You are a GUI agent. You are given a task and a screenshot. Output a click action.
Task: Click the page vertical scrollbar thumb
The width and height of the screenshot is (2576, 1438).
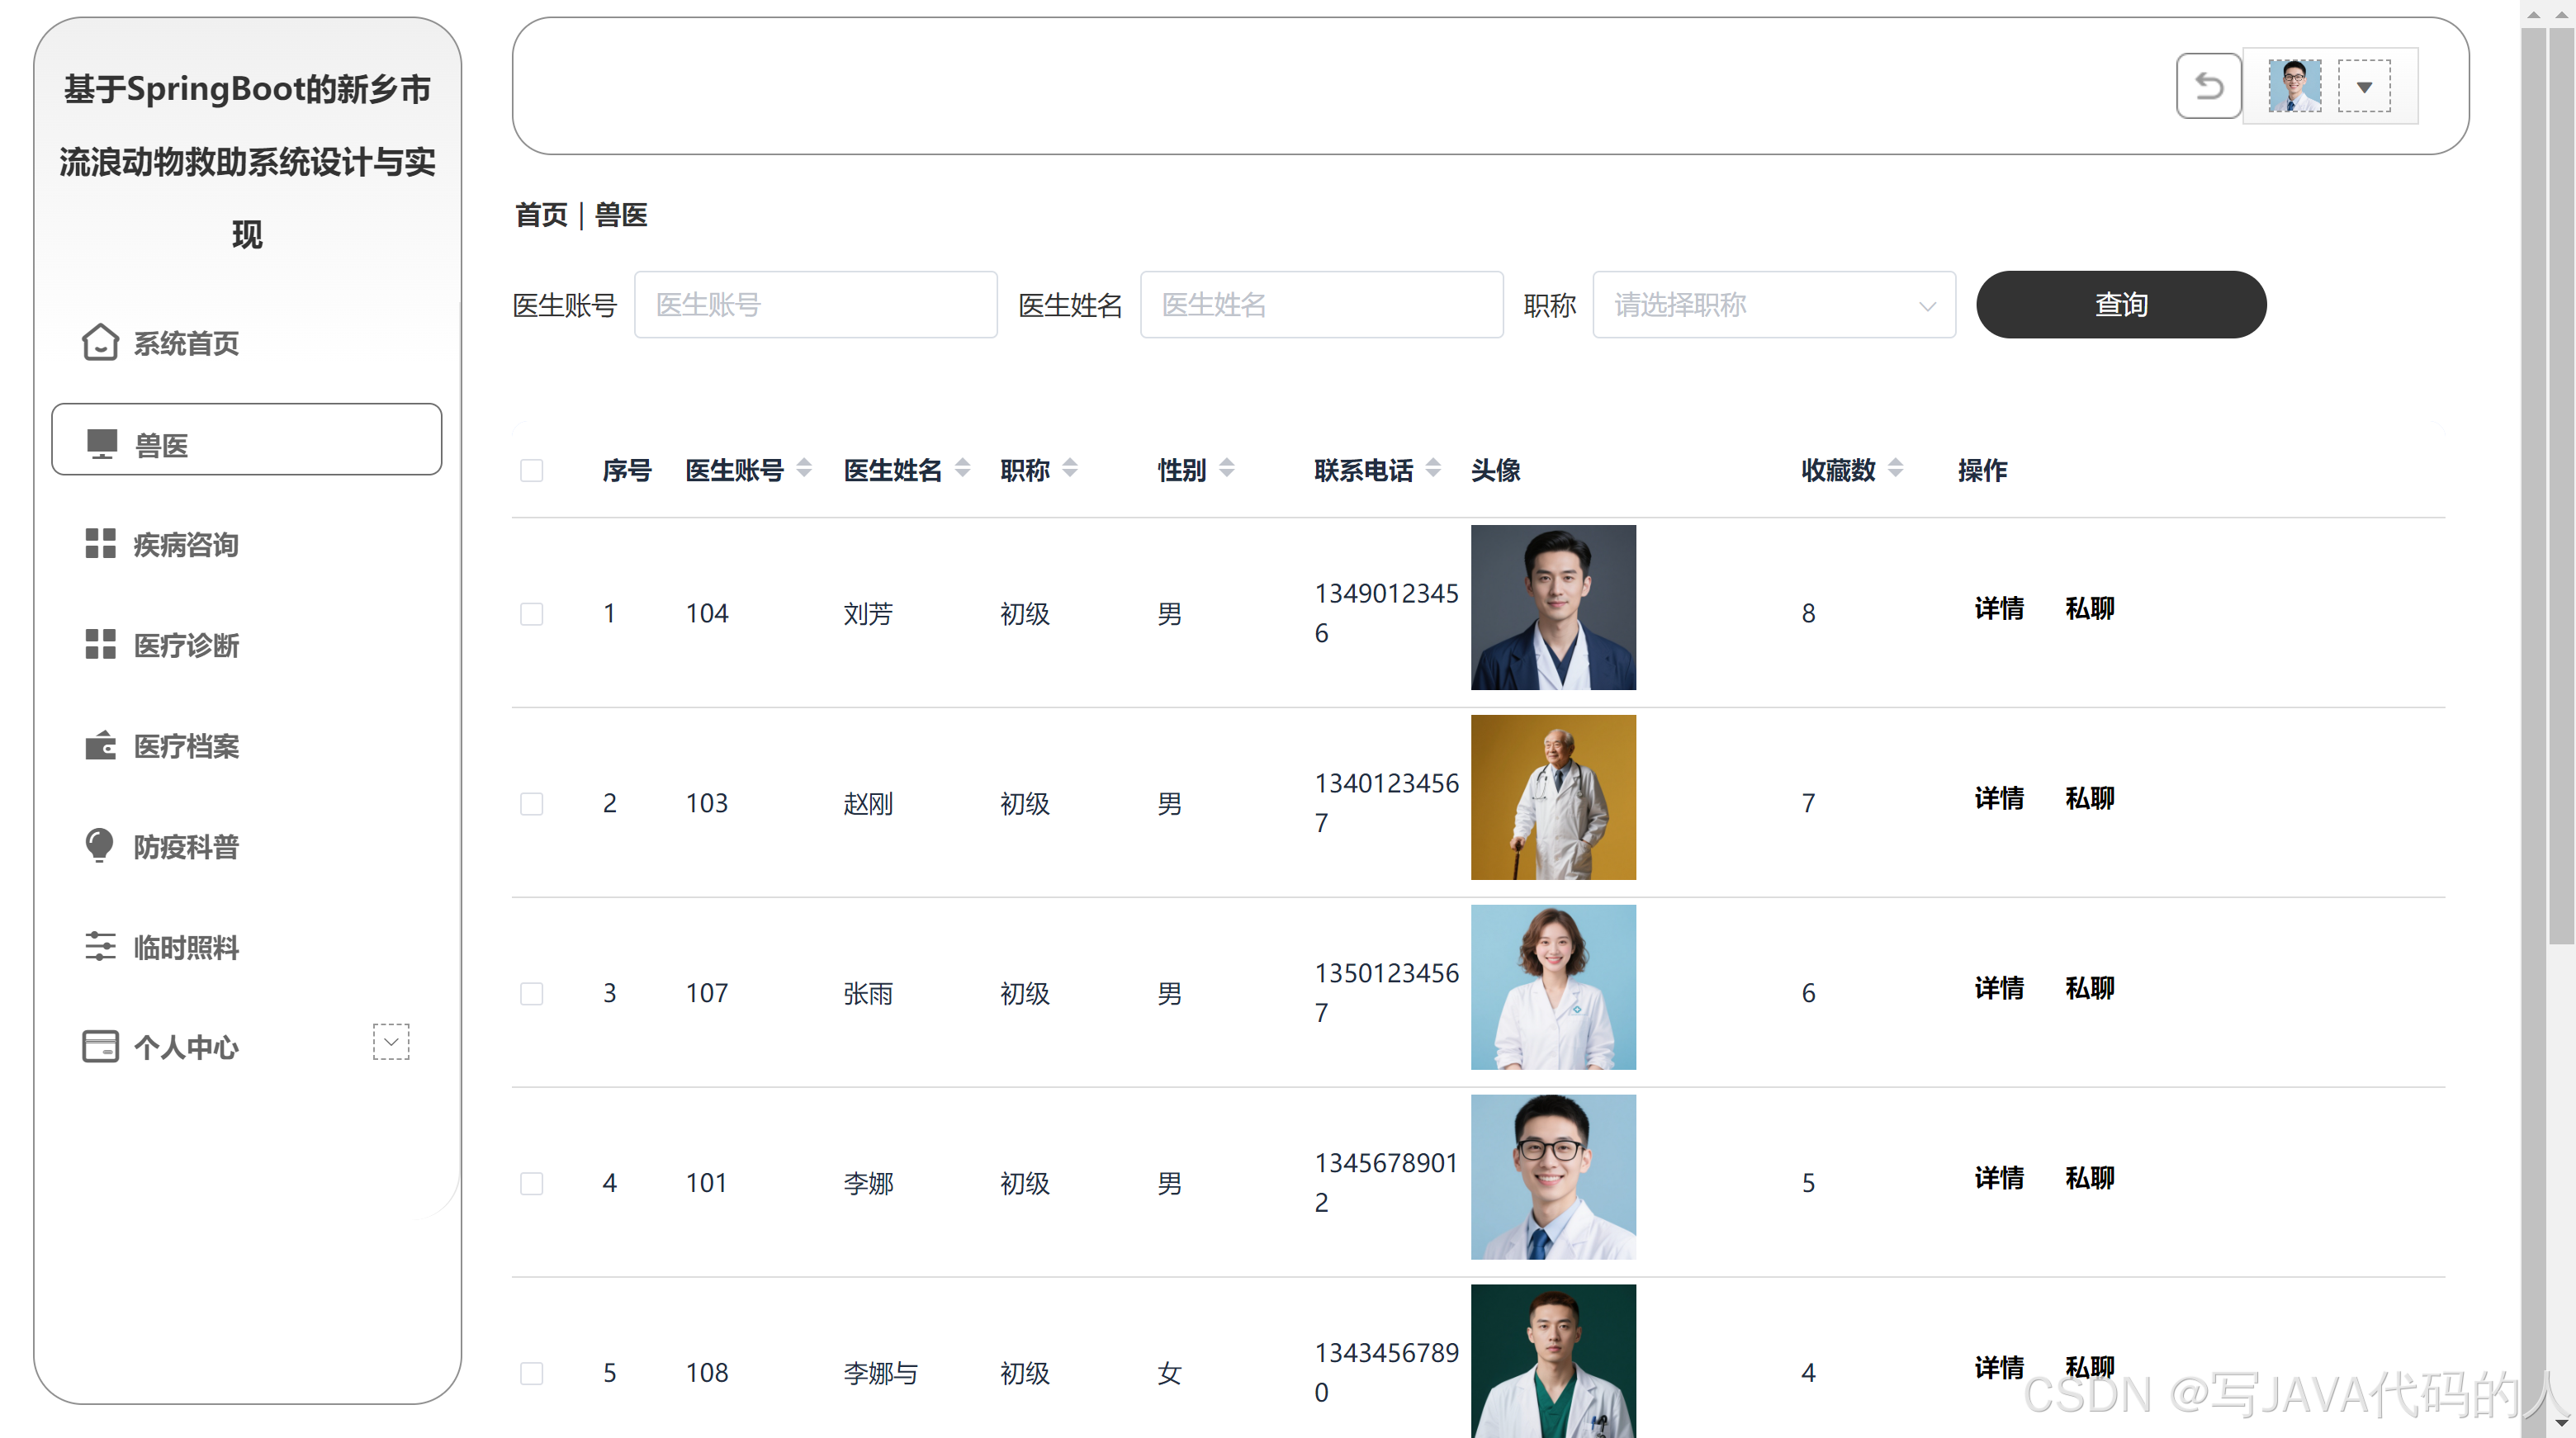[x=2561, y=485]
